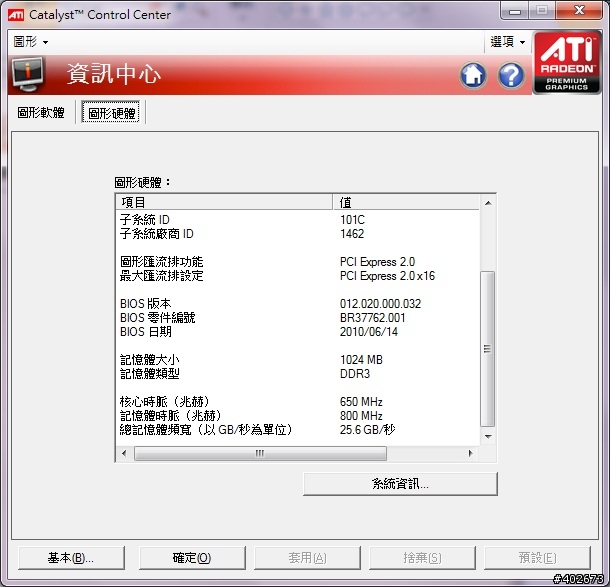The image size is (610, 587).
Task: Click the 預設(E) button
Action: [x=537, y=558]
